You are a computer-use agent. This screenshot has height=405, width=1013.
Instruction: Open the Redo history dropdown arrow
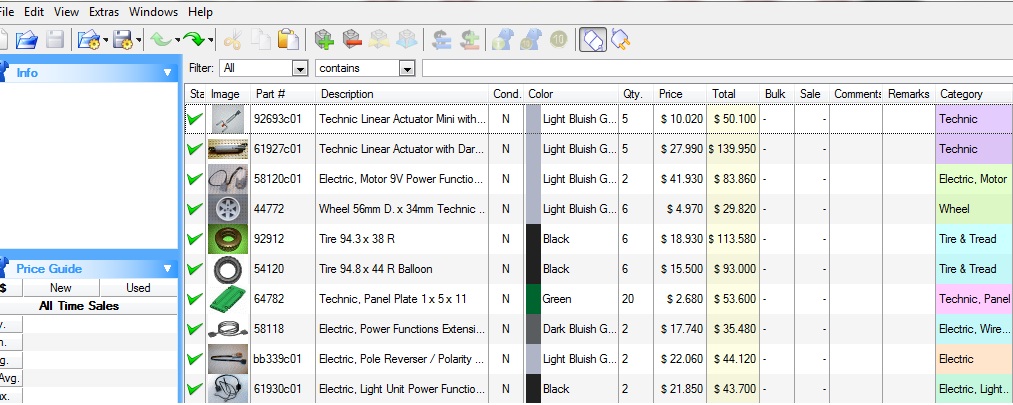[x=211, y=41]
